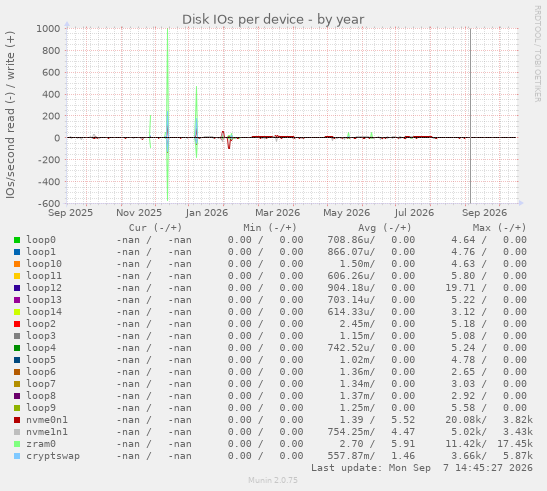Select the nvme1n1 legend label
Image resolution: width=547 pixels, height=491 pixels.
click(47, 432)
